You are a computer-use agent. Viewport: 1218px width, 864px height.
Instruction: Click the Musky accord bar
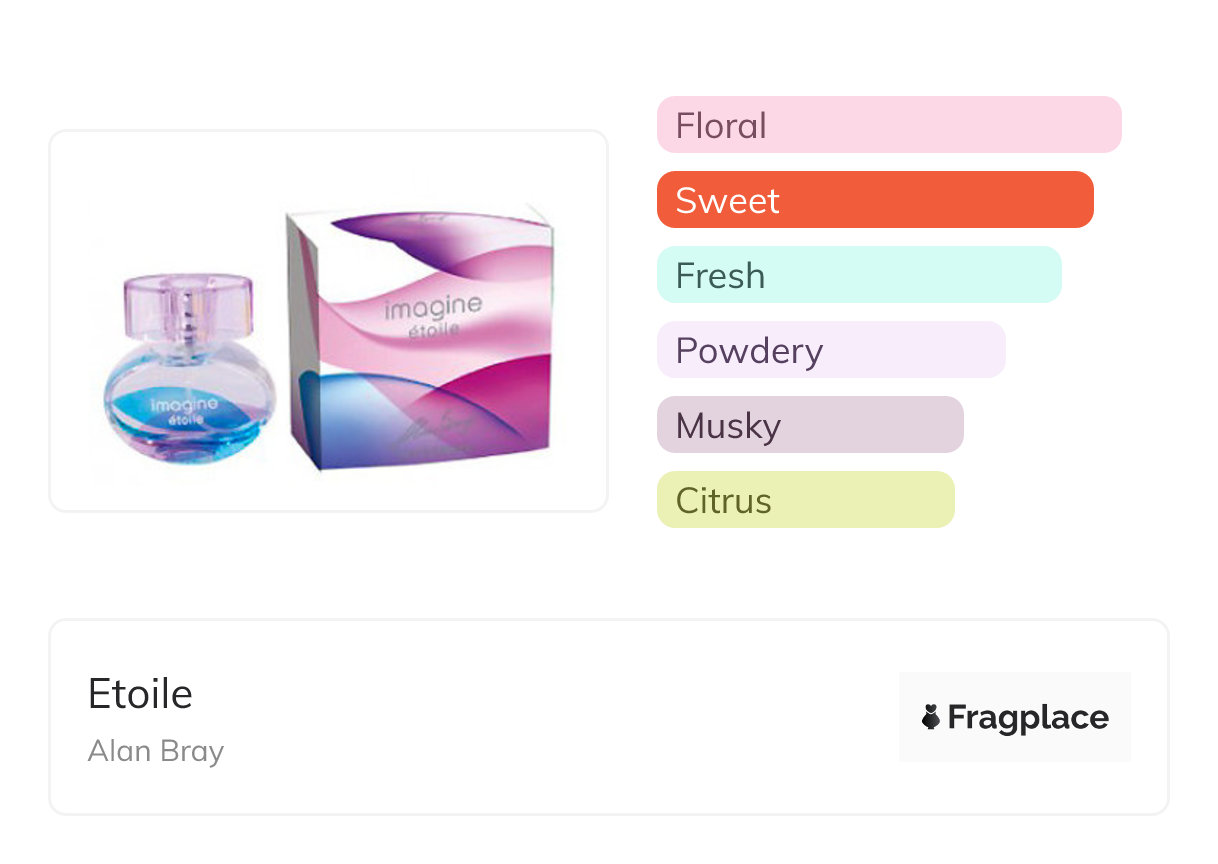click(x=809, y=425)
